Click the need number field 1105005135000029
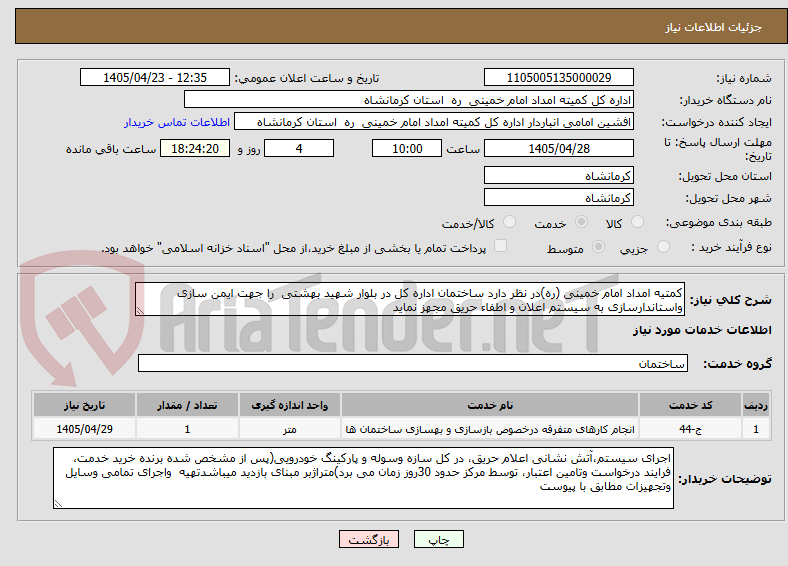Viewport: 788px width, 566px height. (x=558, y=77)
